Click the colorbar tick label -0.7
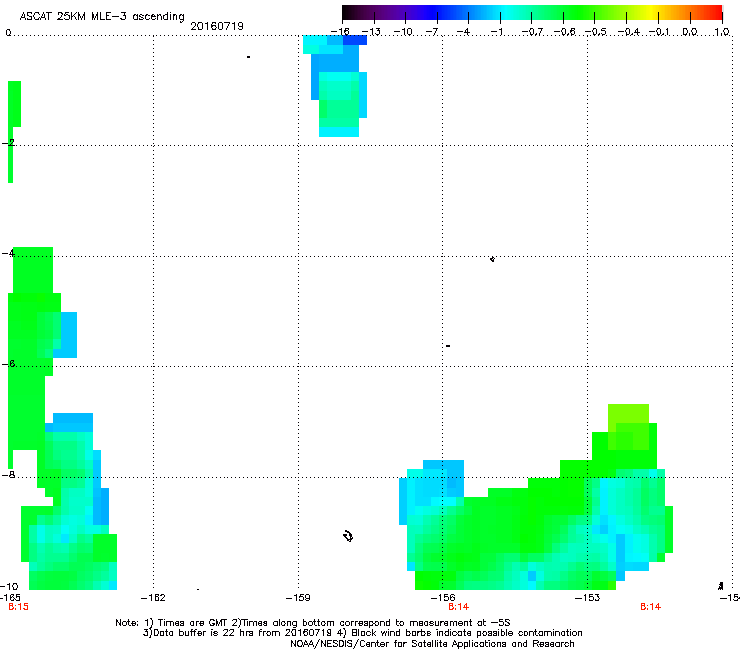The height and width of the screenshot is (650, 740). pos(532,32)
